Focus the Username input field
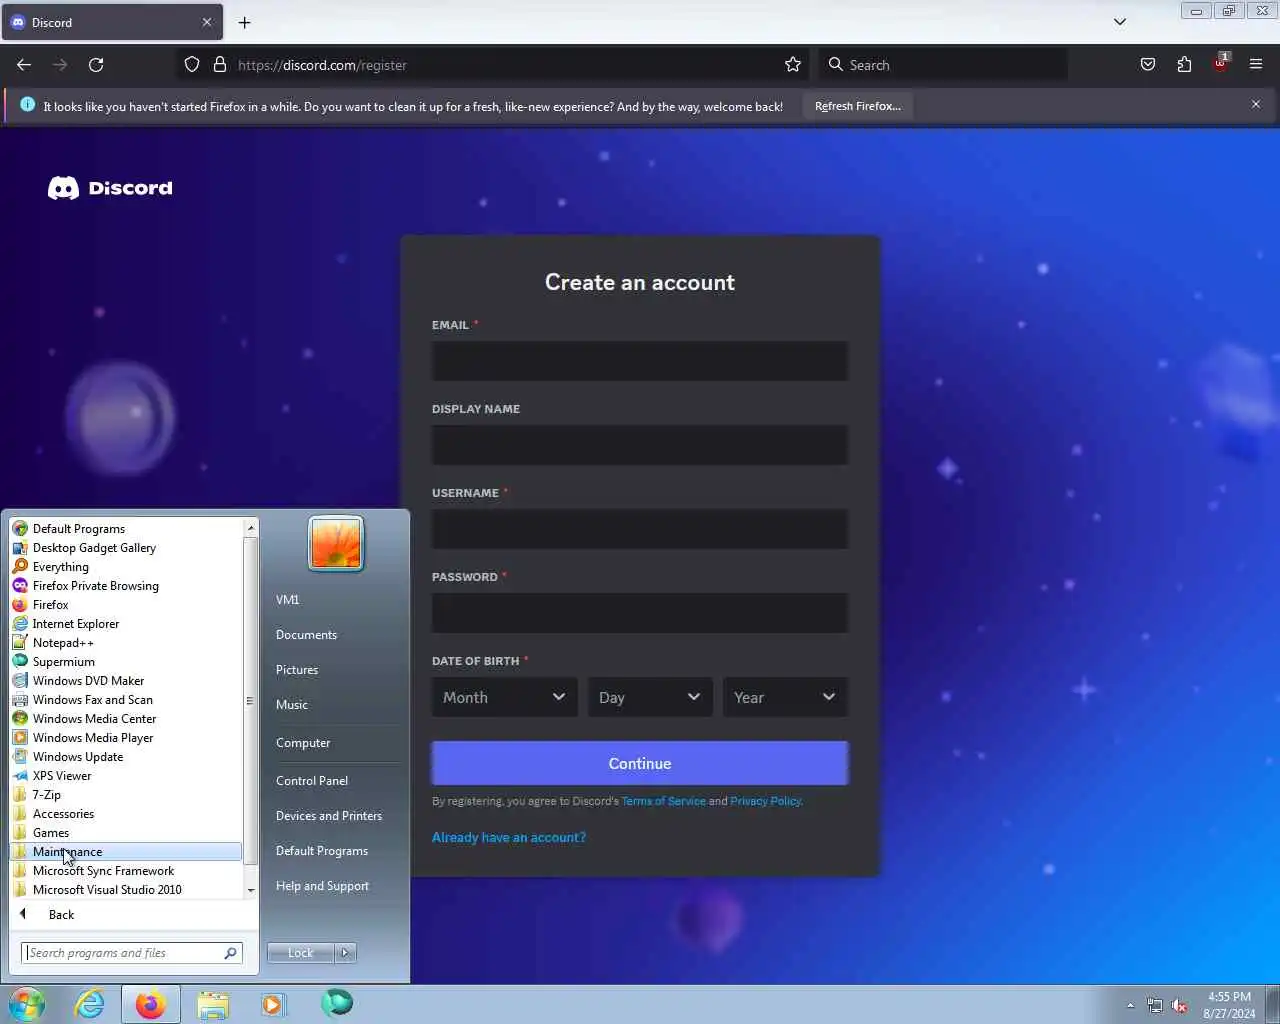The image size is (1280, 1024). click(640, 529)
